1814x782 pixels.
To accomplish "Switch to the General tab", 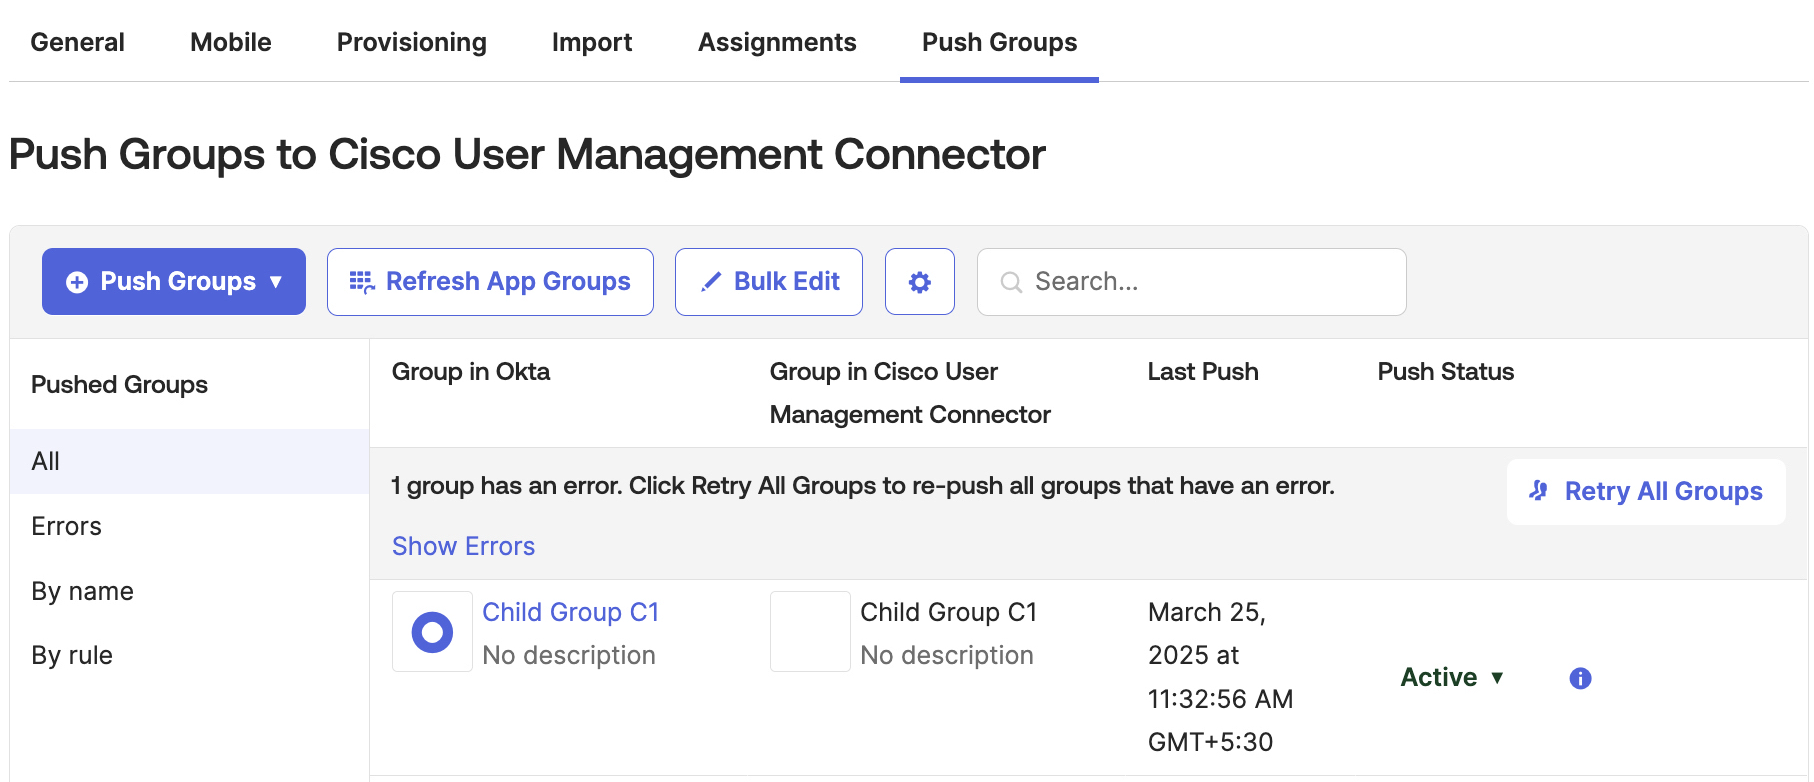I will [78, 42].
